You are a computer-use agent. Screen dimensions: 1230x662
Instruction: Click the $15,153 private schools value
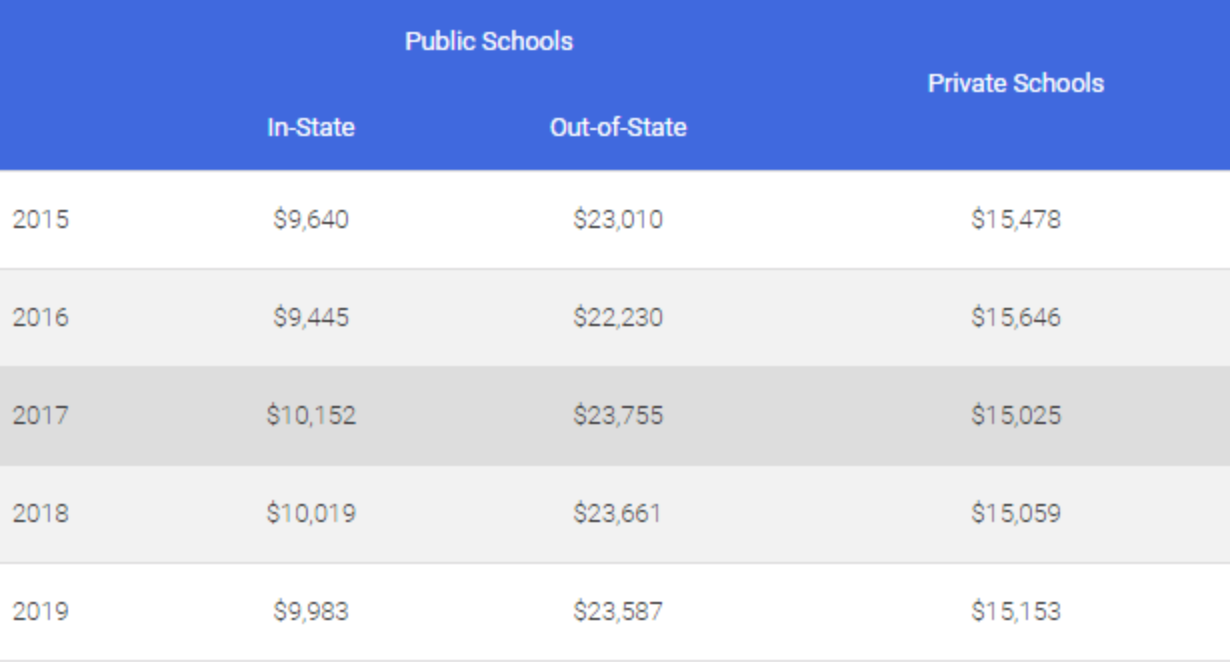pos(1015,611)
